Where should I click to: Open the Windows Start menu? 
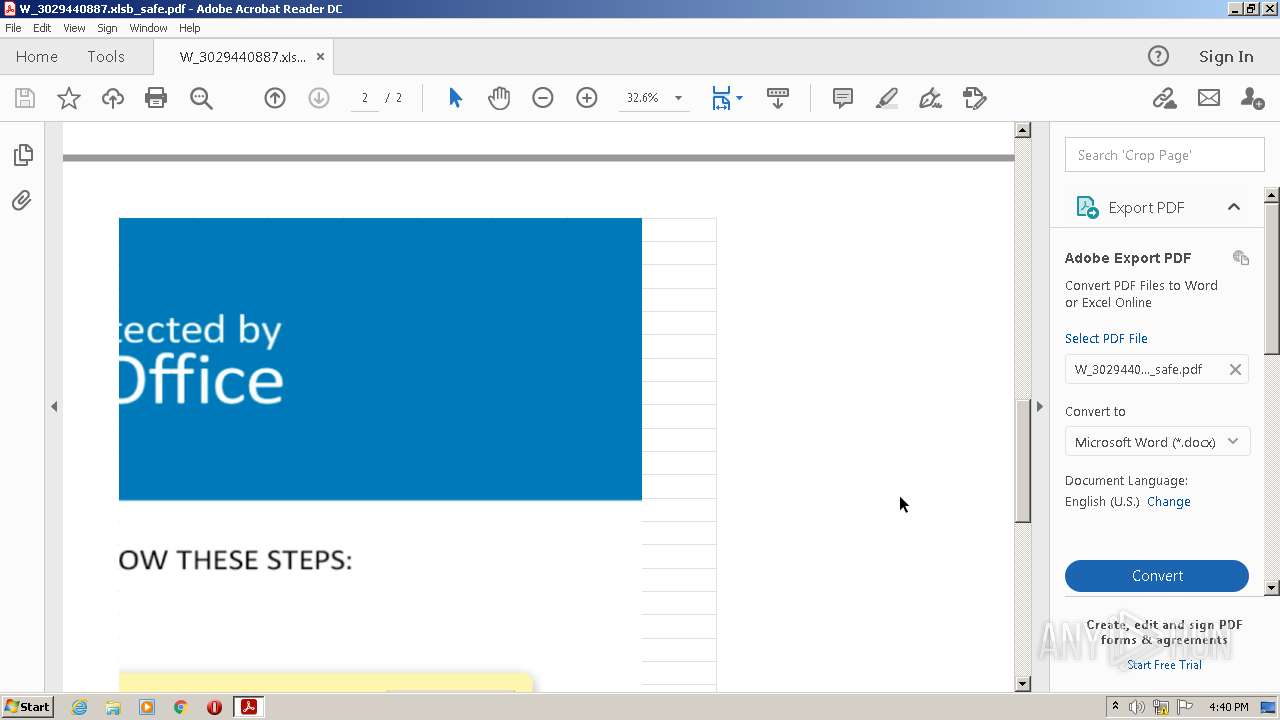click(27, 707)
